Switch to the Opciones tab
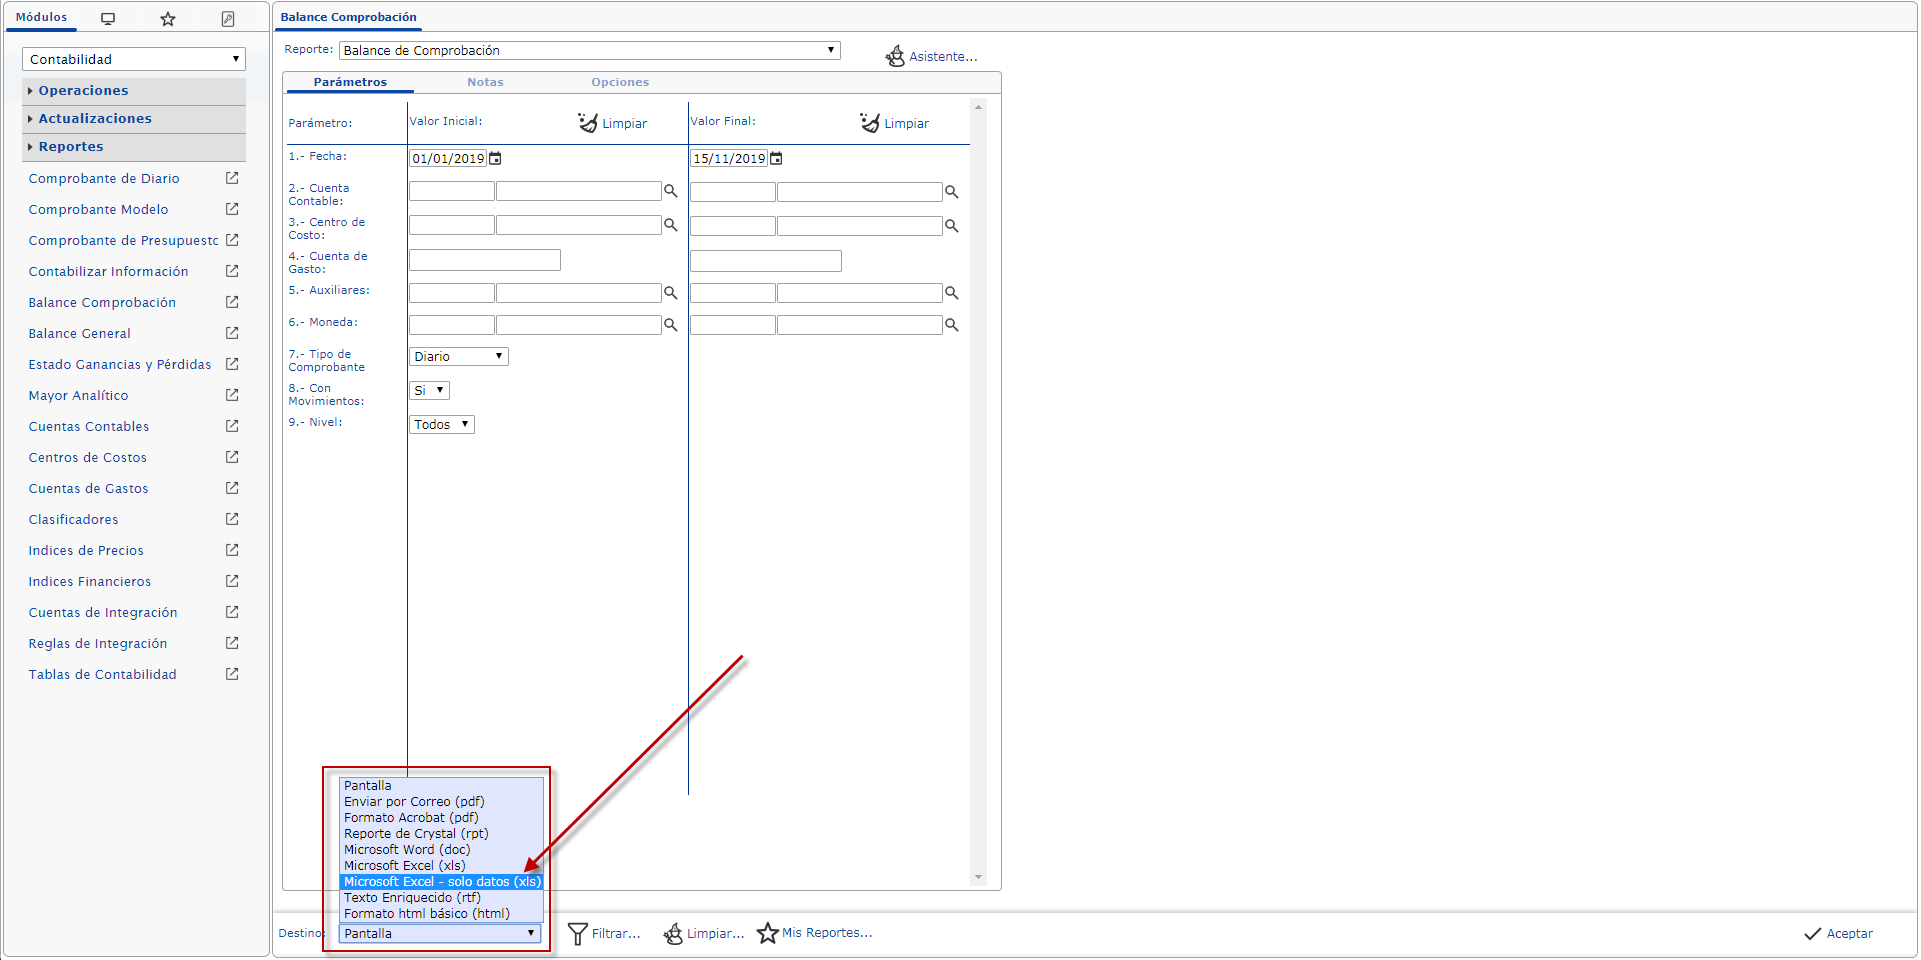Screen dimensions: 1921x960 click(620, 82)
